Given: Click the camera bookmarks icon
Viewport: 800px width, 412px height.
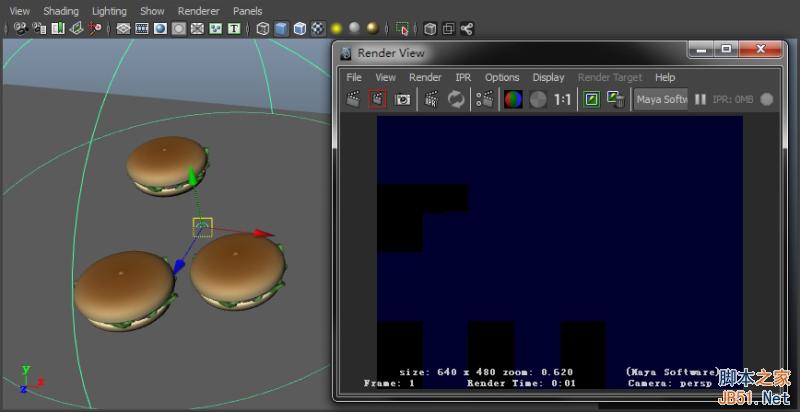Looking at the screenshot, I should coord(58,28).
